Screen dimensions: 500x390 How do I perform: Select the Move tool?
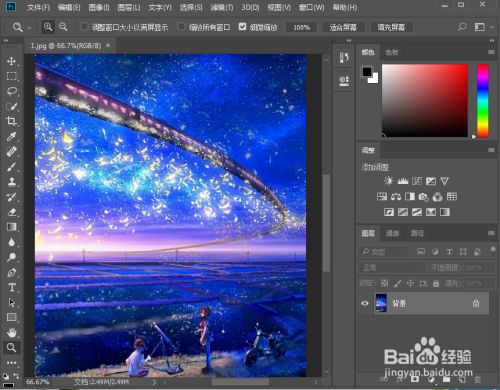point(12,61)
